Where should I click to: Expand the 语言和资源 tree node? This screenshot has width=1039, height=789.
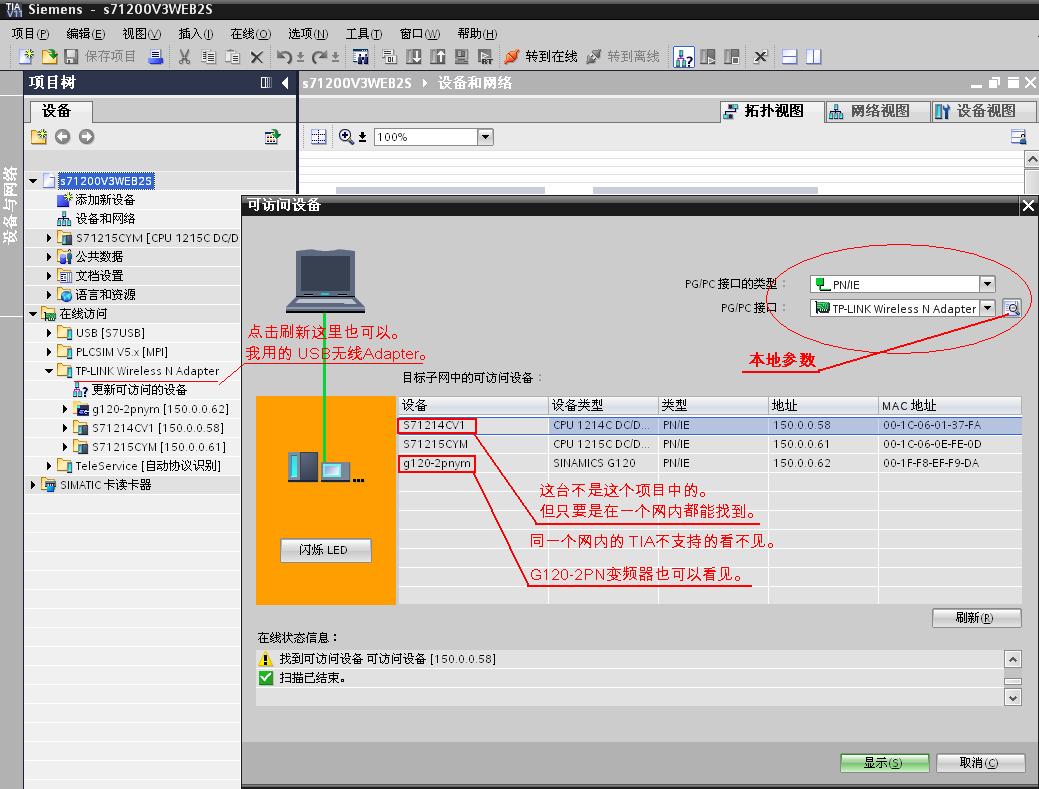click(49, 294)
